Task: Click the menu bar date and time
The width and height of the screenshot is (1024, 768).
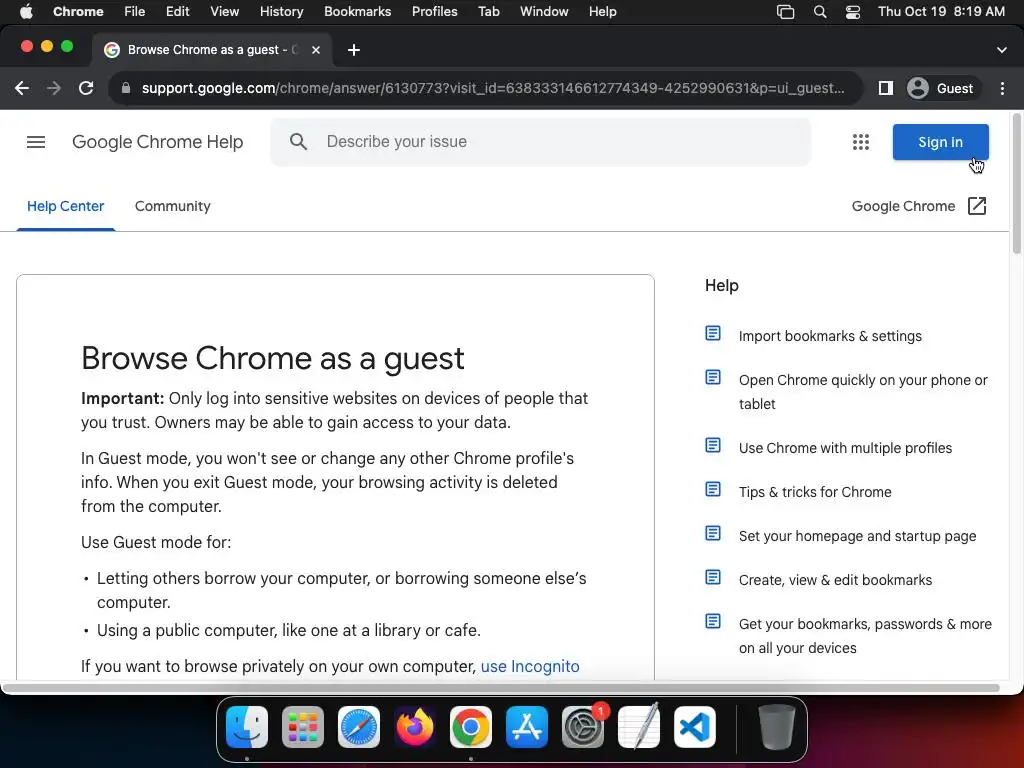Action: (941, 12)
